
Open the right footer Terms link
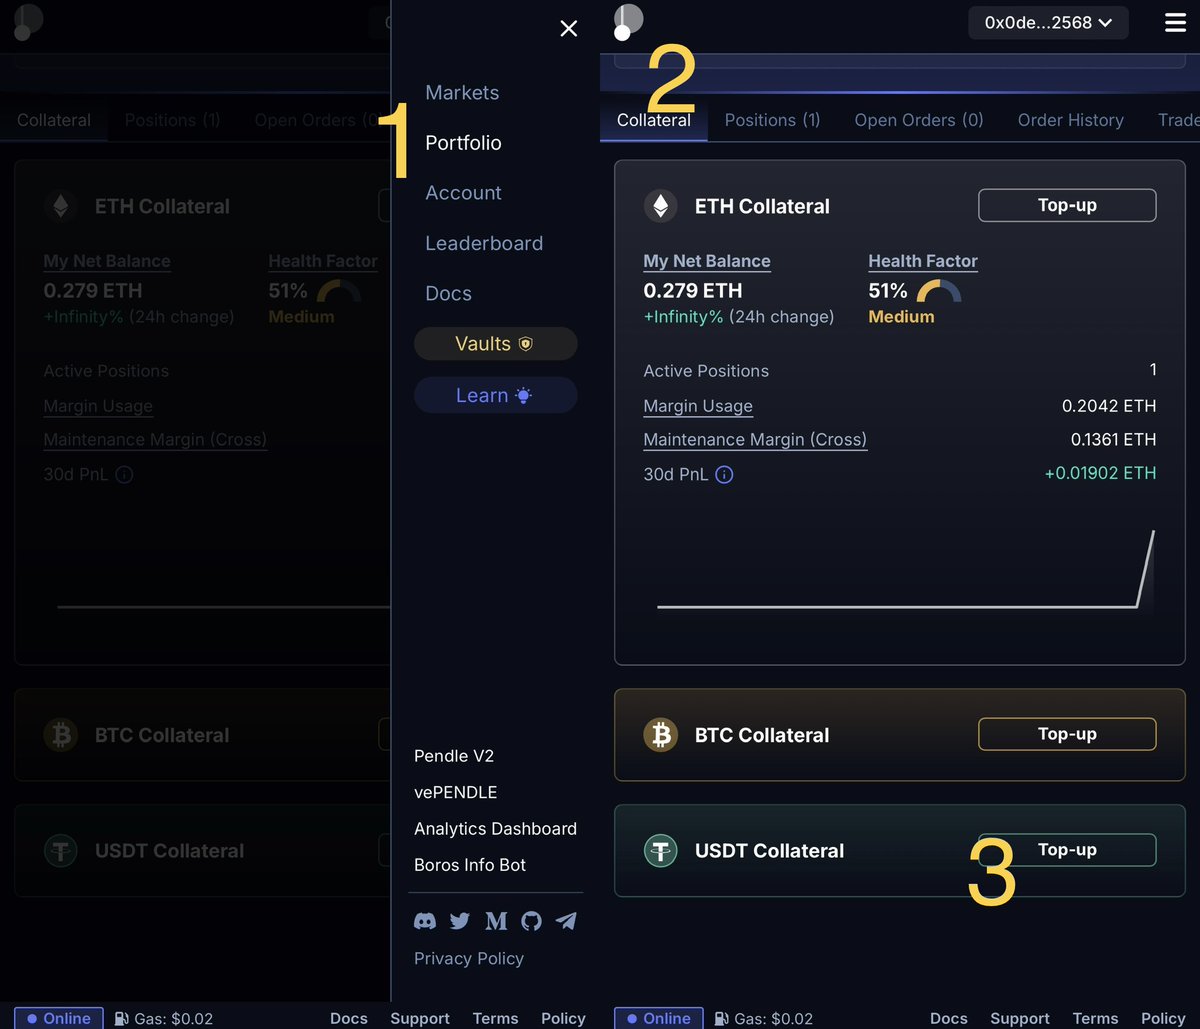[x=1095, y=1018]
